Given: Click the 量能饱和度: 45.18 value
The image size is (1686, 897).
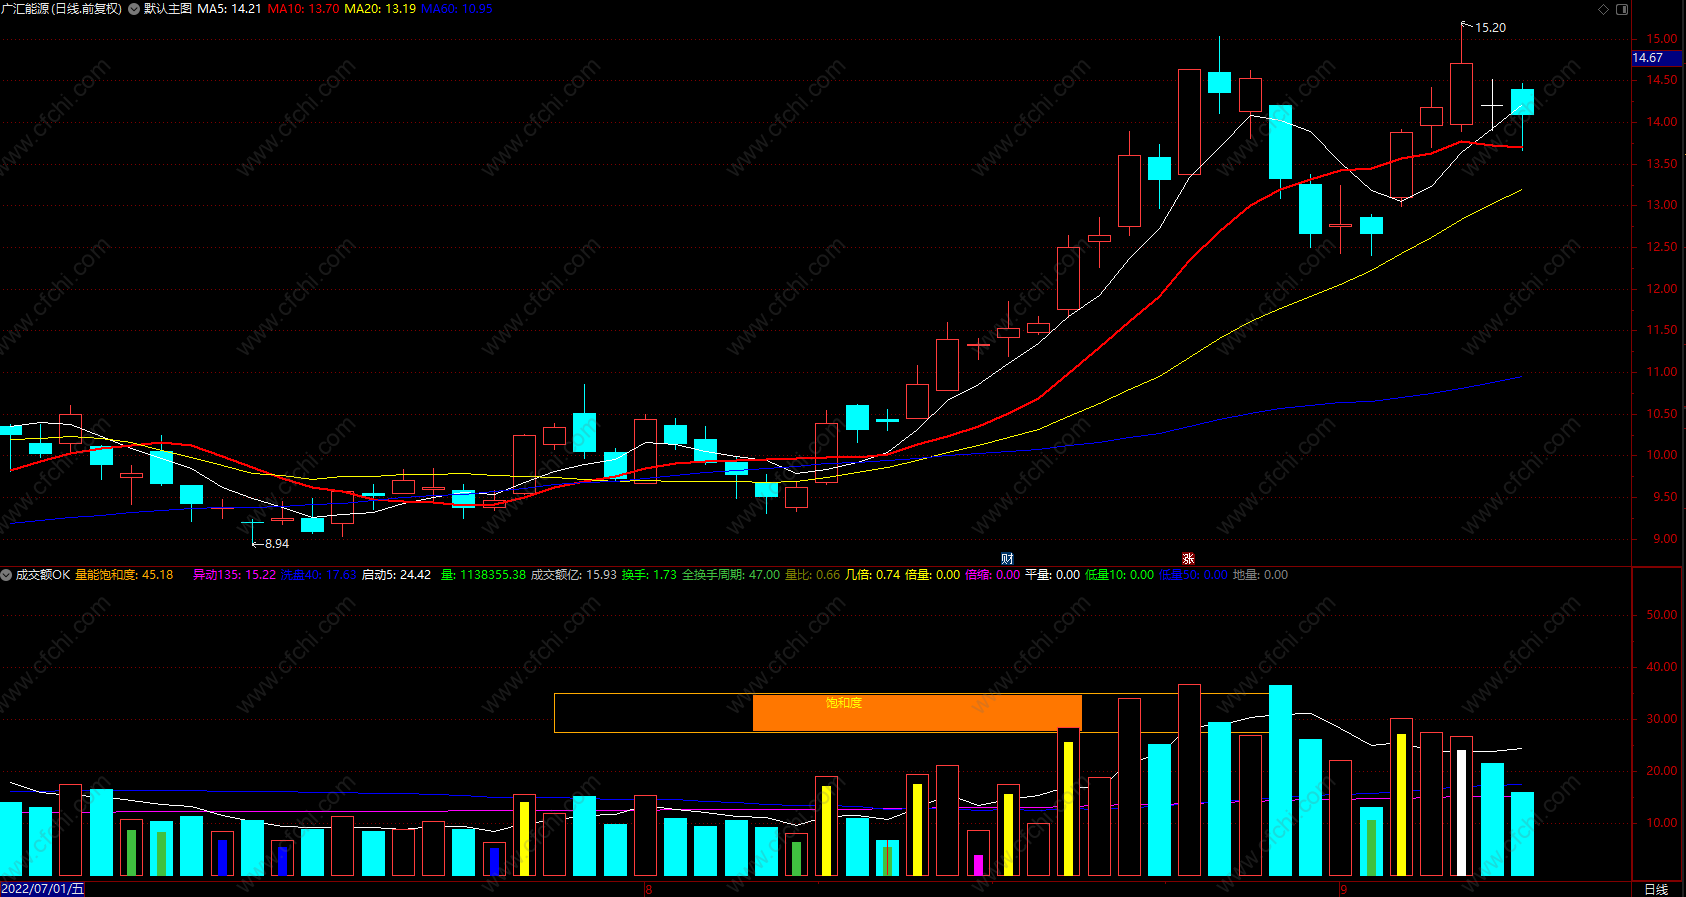Looking at the screenshot, I should 124,575.
